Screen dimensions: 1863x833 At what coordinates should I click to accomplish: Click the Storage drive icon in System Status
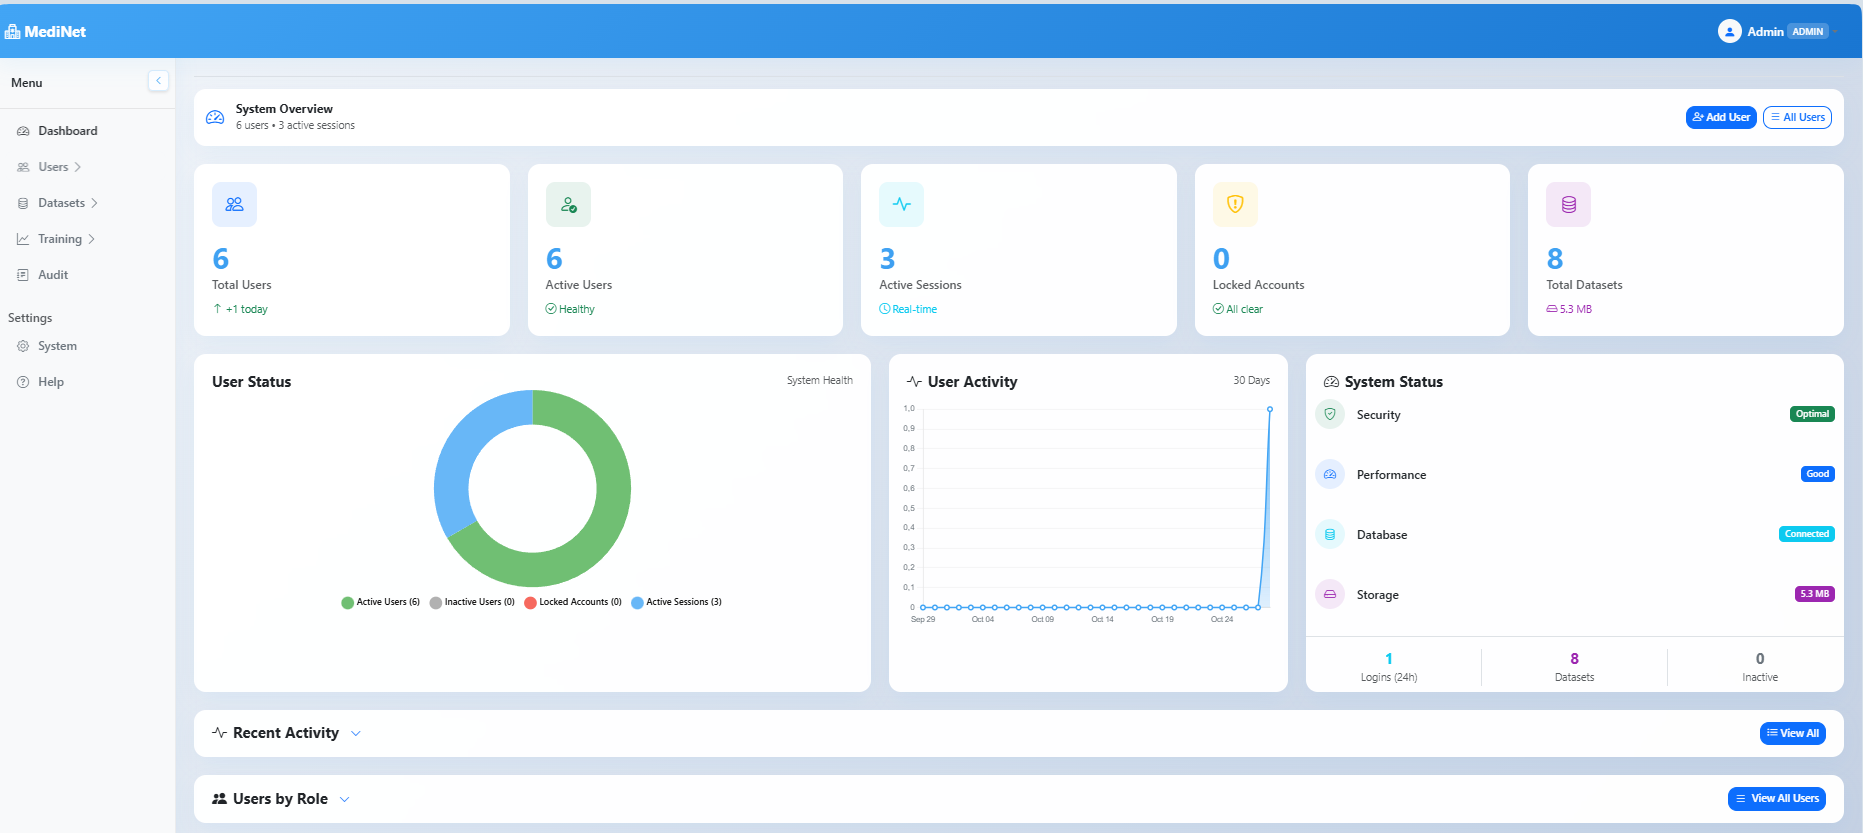pyautogui.click(x=1330, y=594)
